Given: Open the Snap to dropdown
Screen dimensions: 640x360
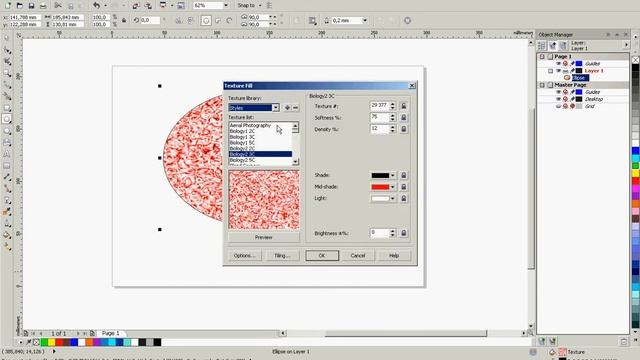Looking at the screenshot, I should pyautogui.click(x=260, y=5).
